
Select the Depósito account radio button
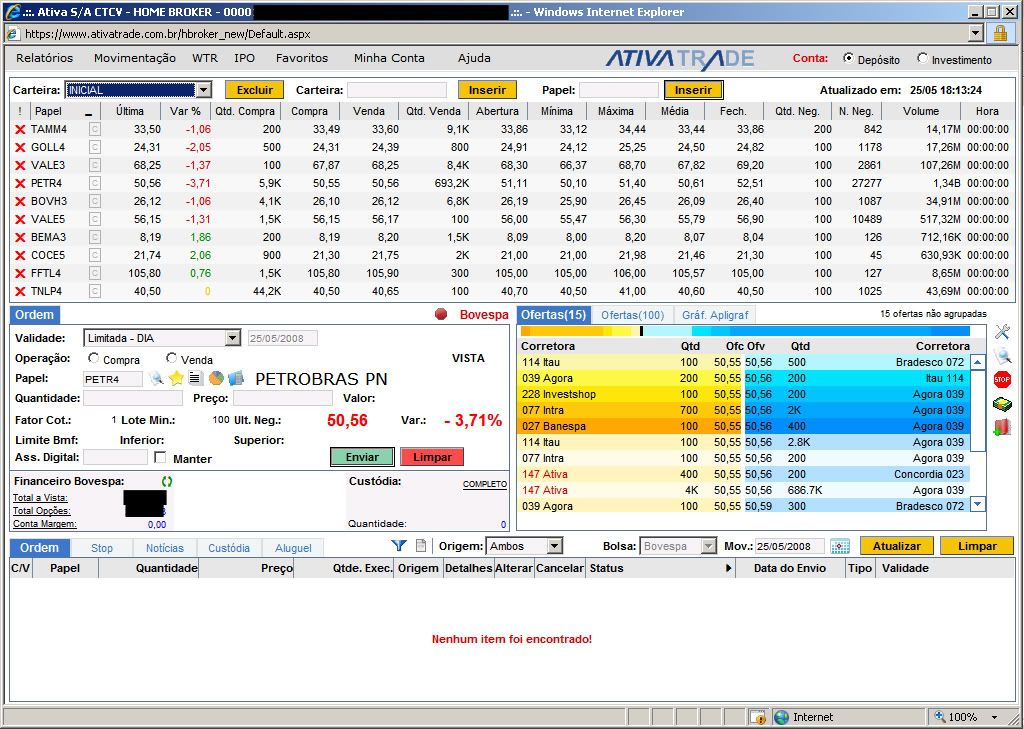click(848, 57)
